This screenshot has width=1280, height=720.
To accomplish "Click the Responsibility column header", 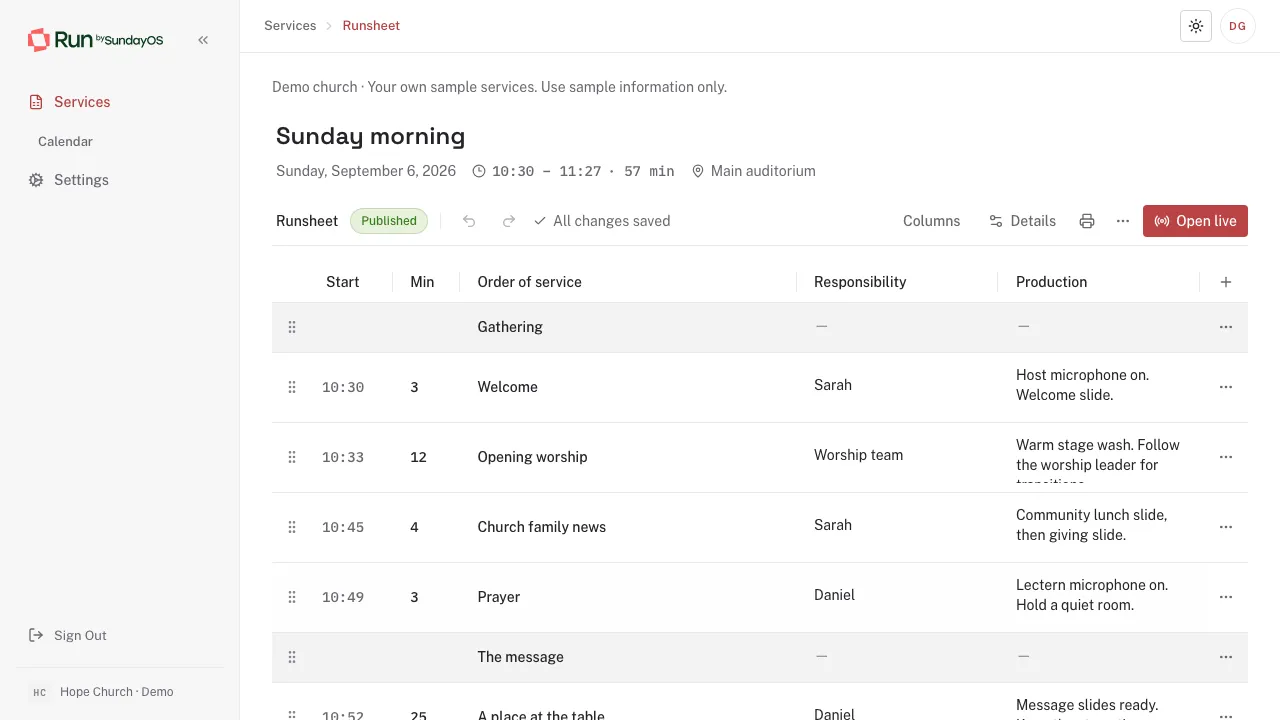I will click(860, 282).
